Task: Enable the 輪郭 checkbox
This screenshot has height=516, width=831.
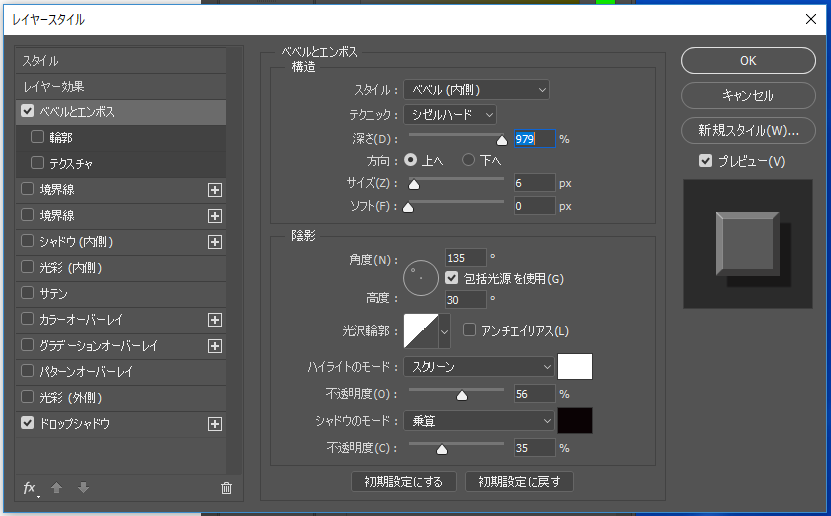Action: (37, 137)
